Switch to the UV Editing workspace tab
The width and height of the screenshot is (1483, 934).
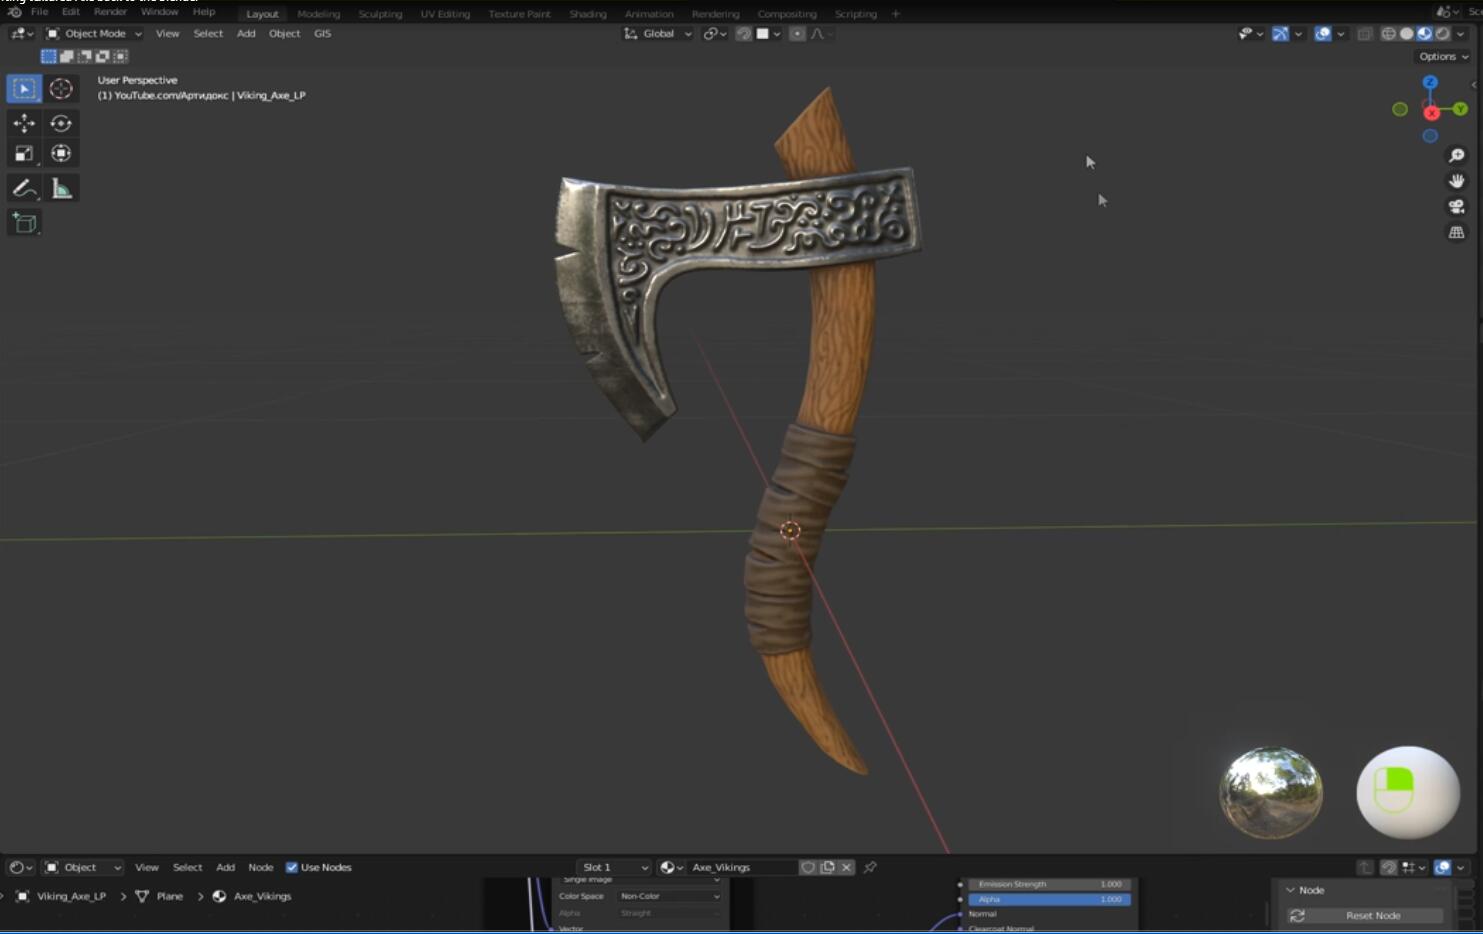click(x=444, y=14)
